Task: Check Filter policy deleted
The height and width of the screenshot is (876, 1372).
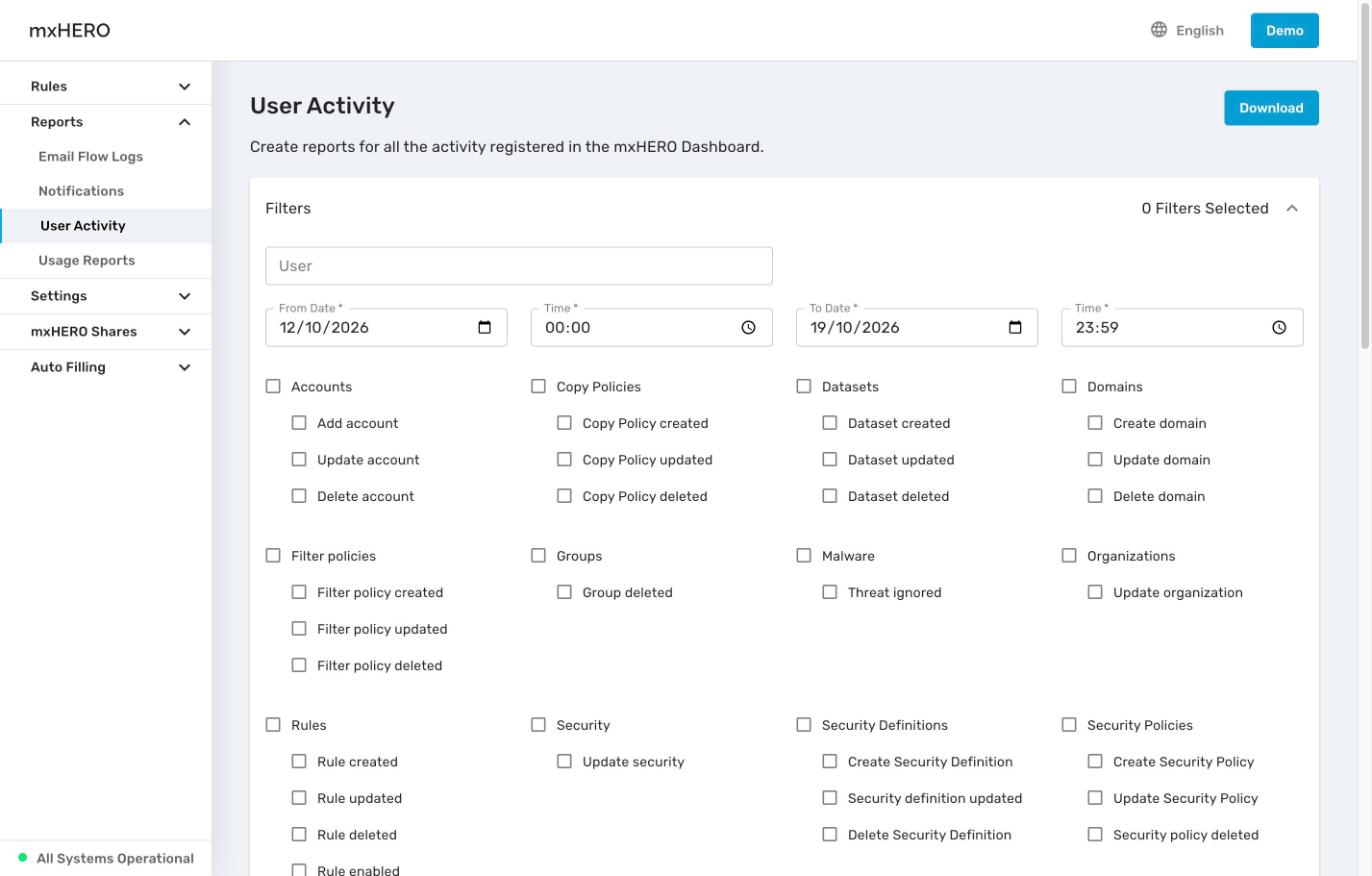Action: pyautogui.click(x=299, y=665)
